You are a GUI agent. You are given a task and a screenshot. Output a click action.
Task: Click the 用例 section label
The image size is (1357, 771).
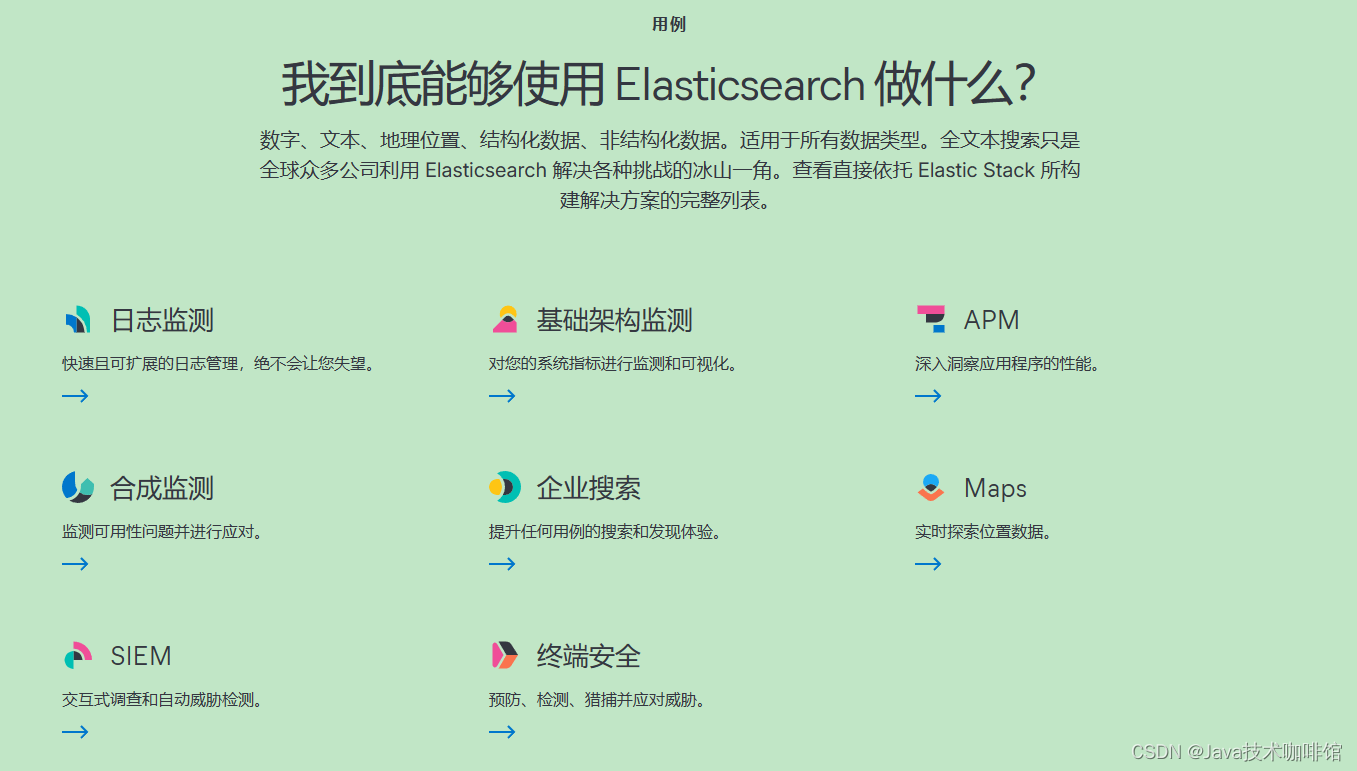tap(668, 24)
